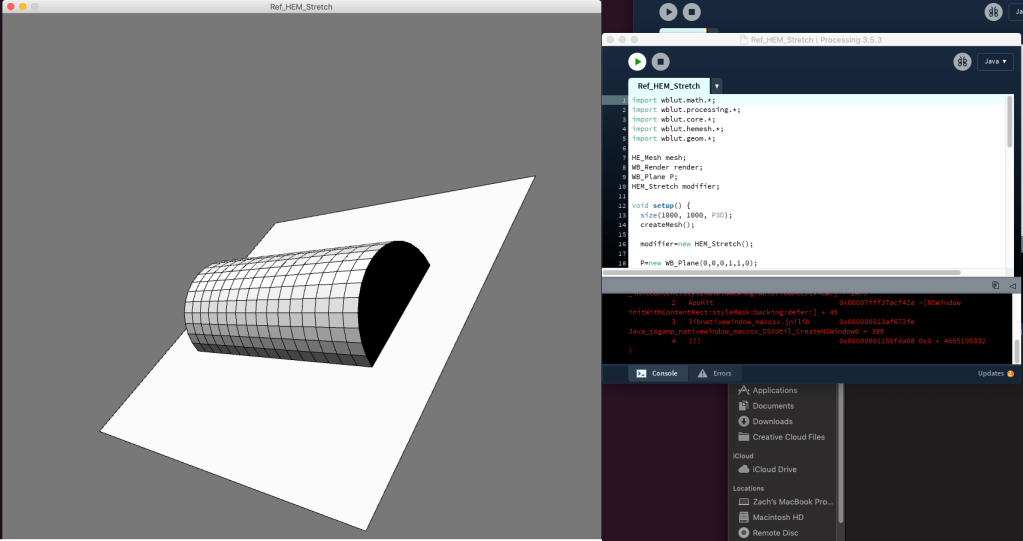Switch to the Console tab
The width and height of the screenshot is (1023, 541).
658,373
